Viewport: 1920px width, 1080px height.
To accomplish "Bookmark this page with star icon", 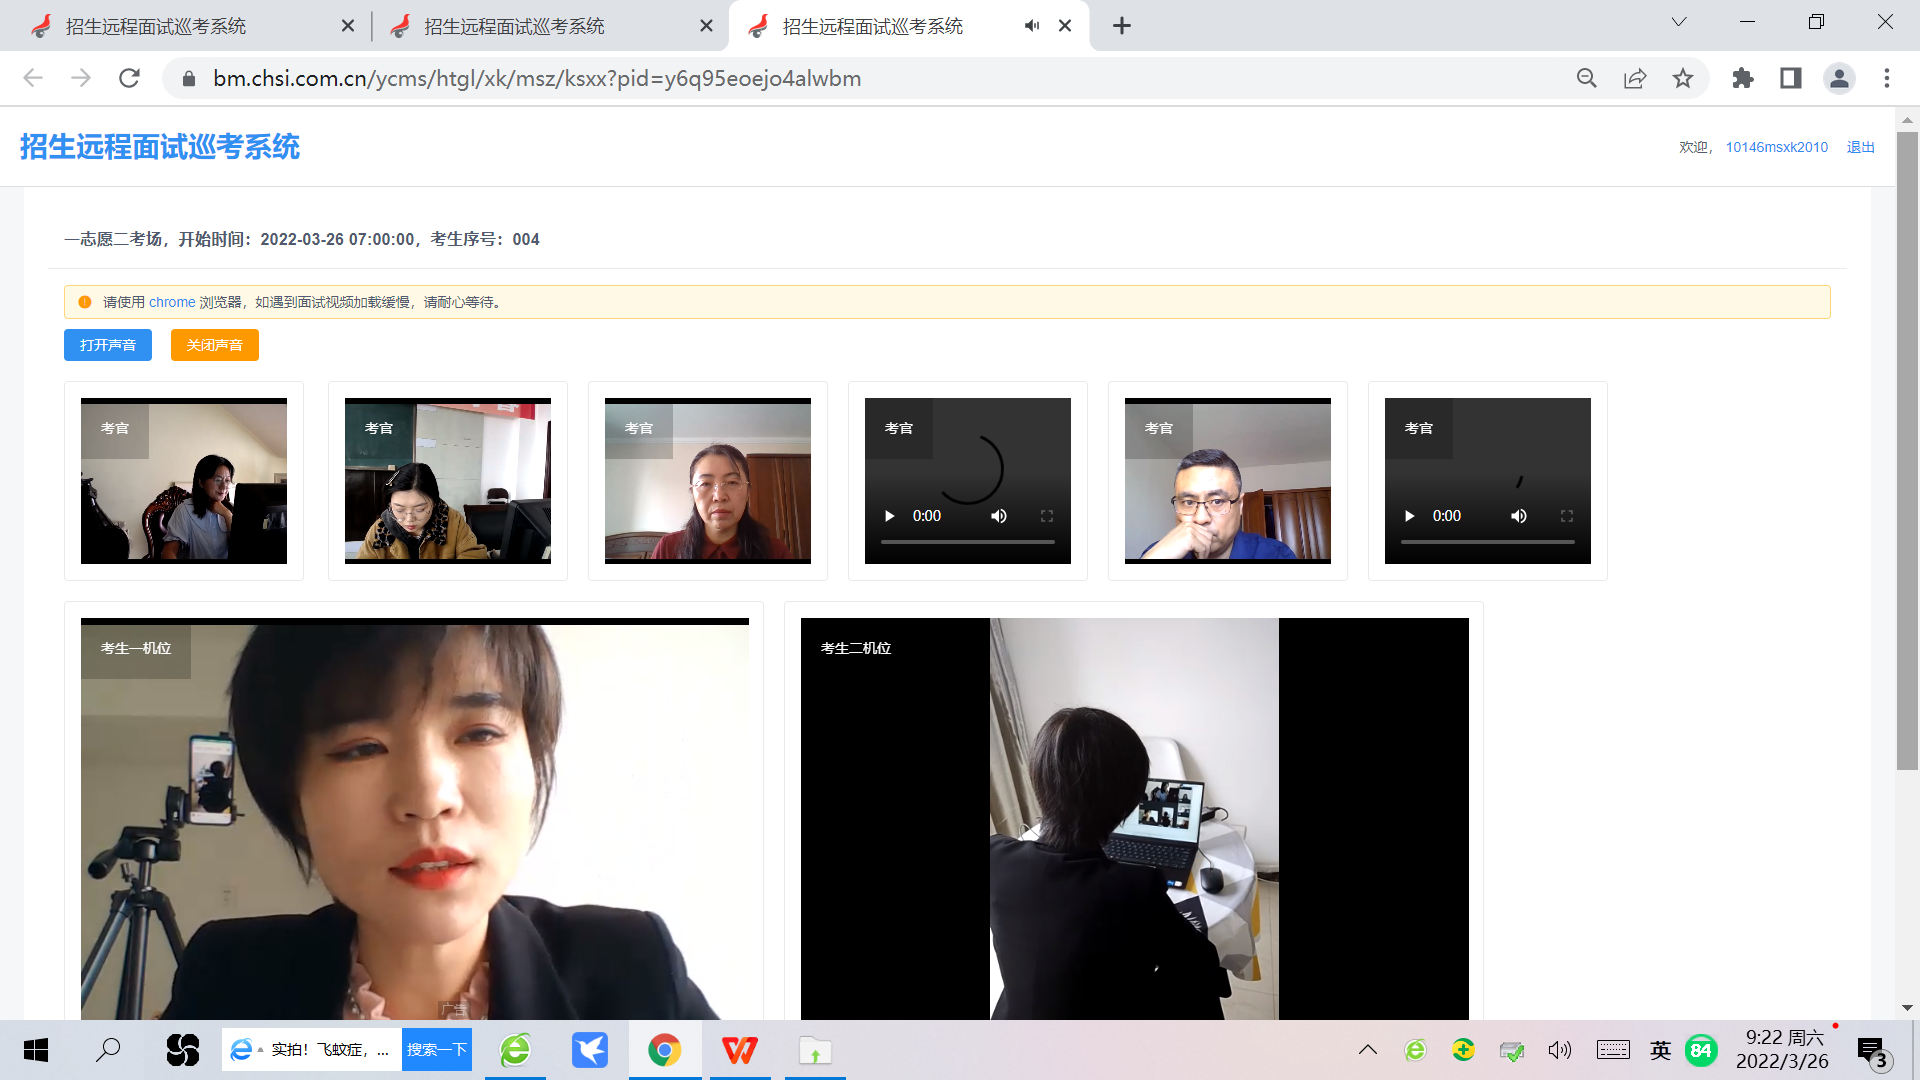I will (1683, 78).
